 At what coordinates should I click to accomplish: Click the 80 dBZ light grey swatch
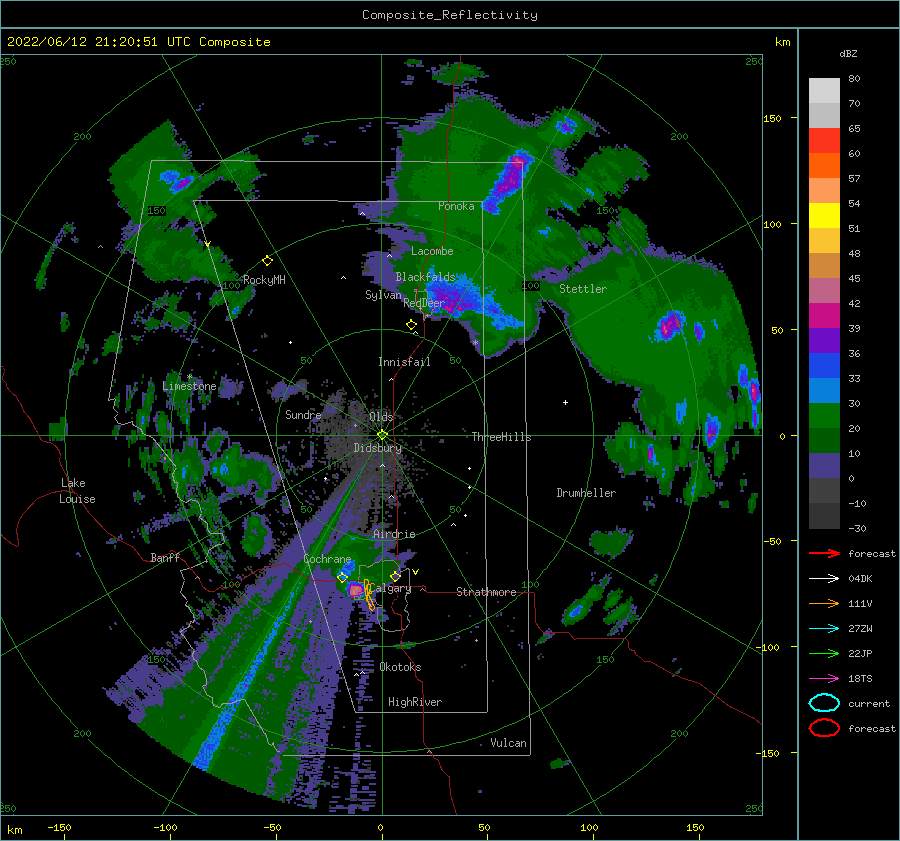pos(824,91)
